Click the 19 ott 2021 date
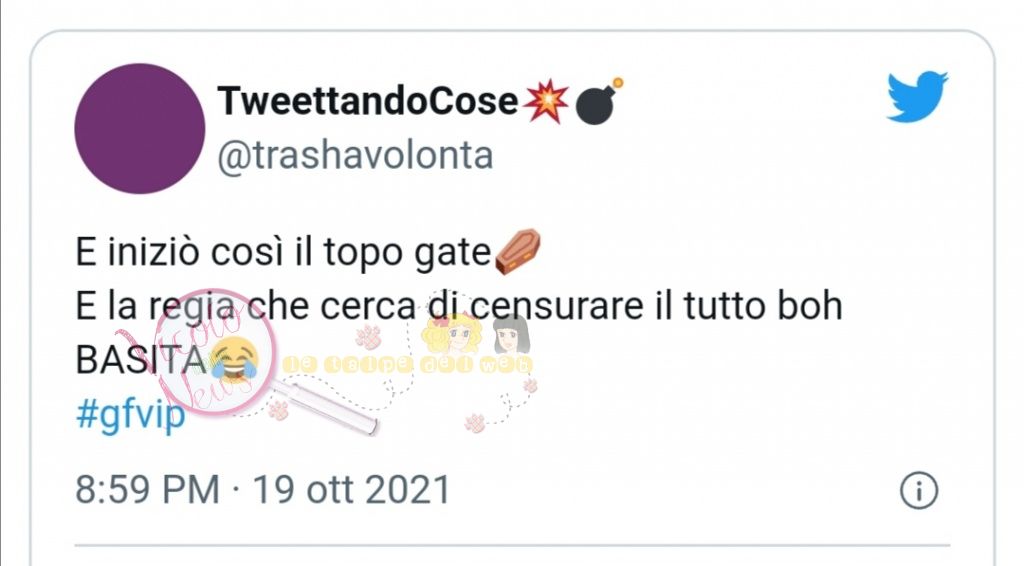Image resolution: width=1024 pixels, height=566 pixels. [352, 490]
